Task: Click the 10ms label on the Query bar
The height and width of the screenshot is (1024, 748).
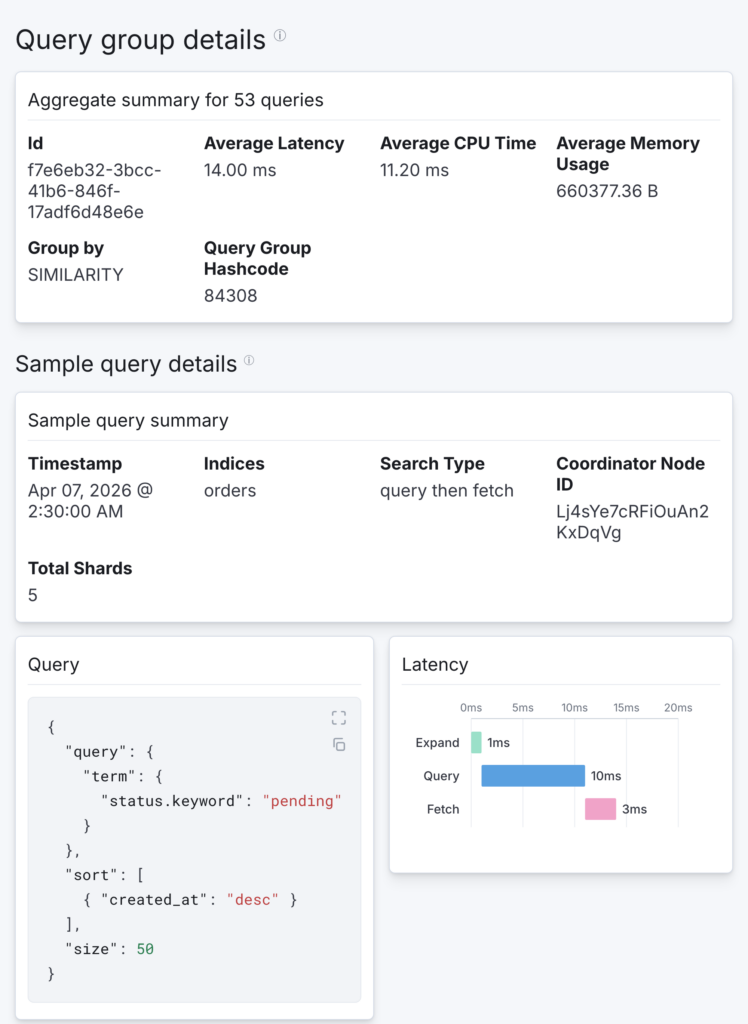Action: pos(606,776)
